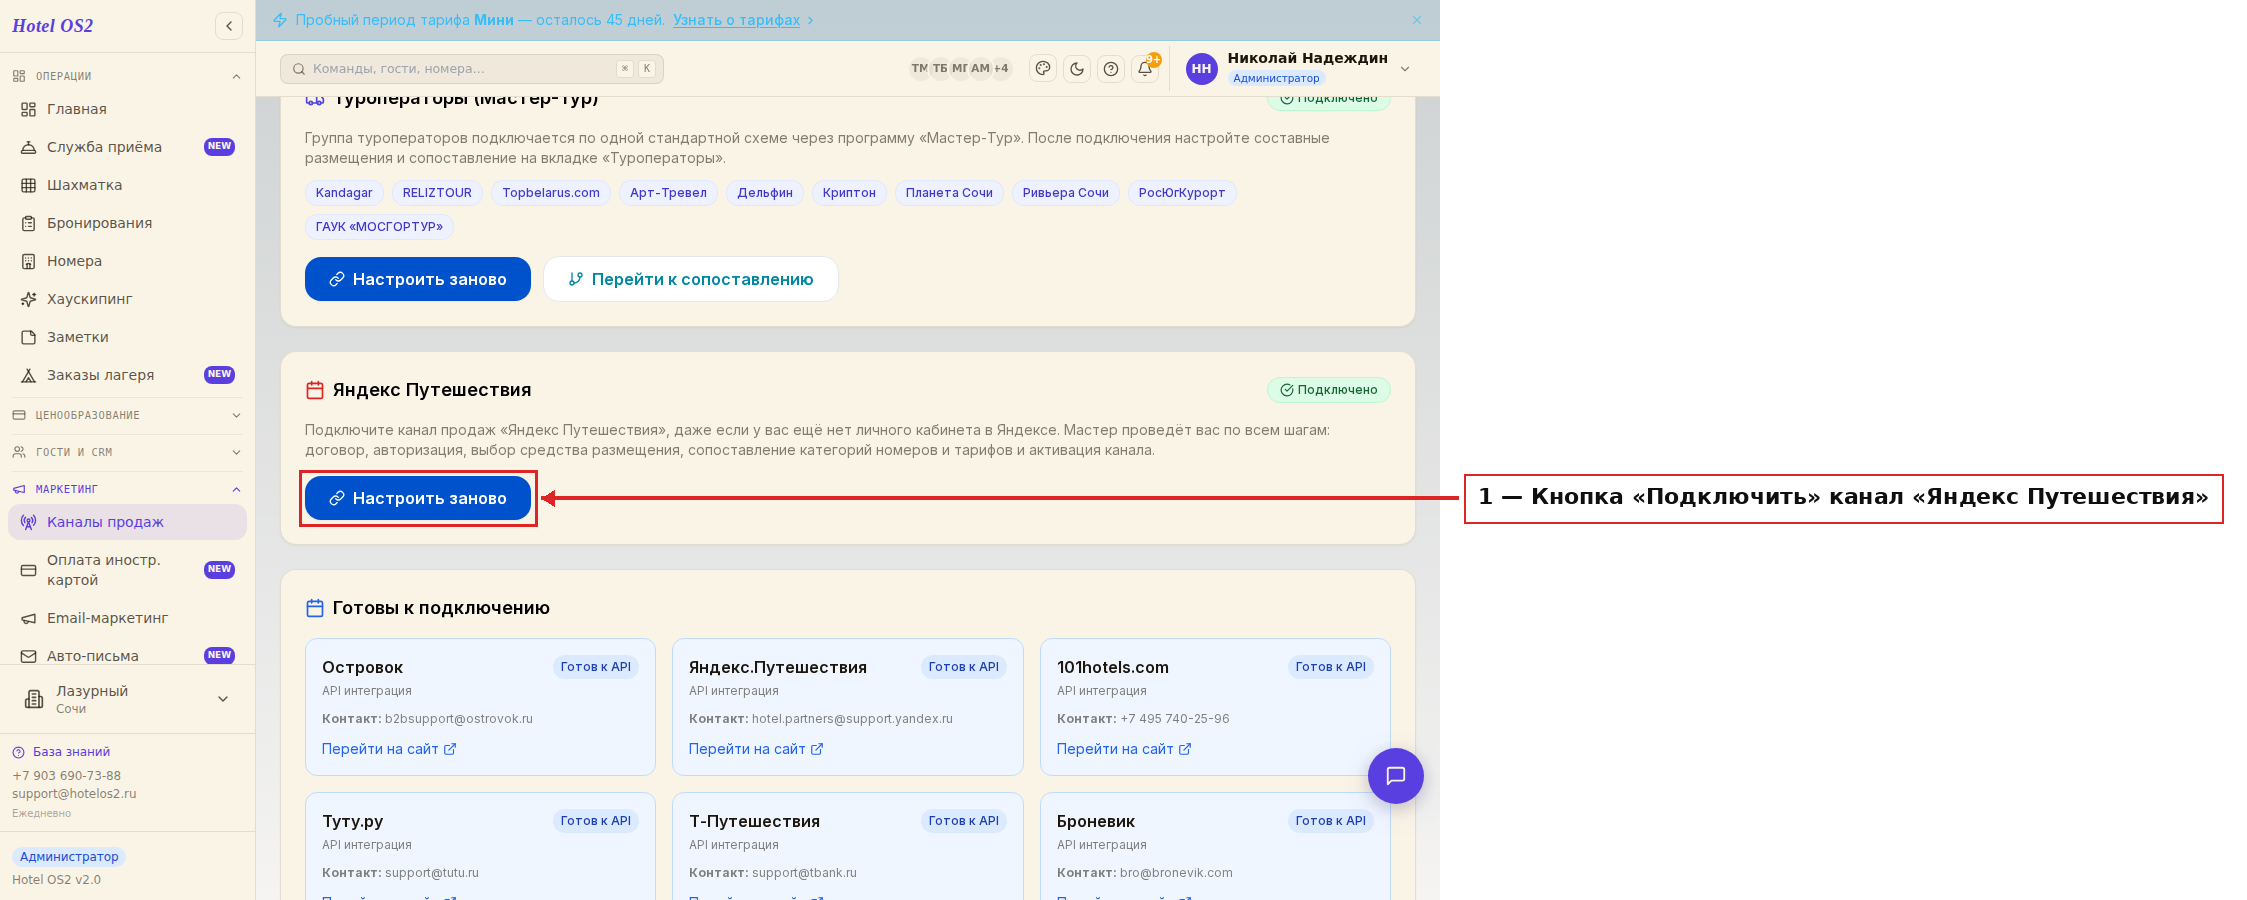Screen dimensions: 2247x900
Task: Collapse the МАРКЕТИНГ section
Action: 127,489
